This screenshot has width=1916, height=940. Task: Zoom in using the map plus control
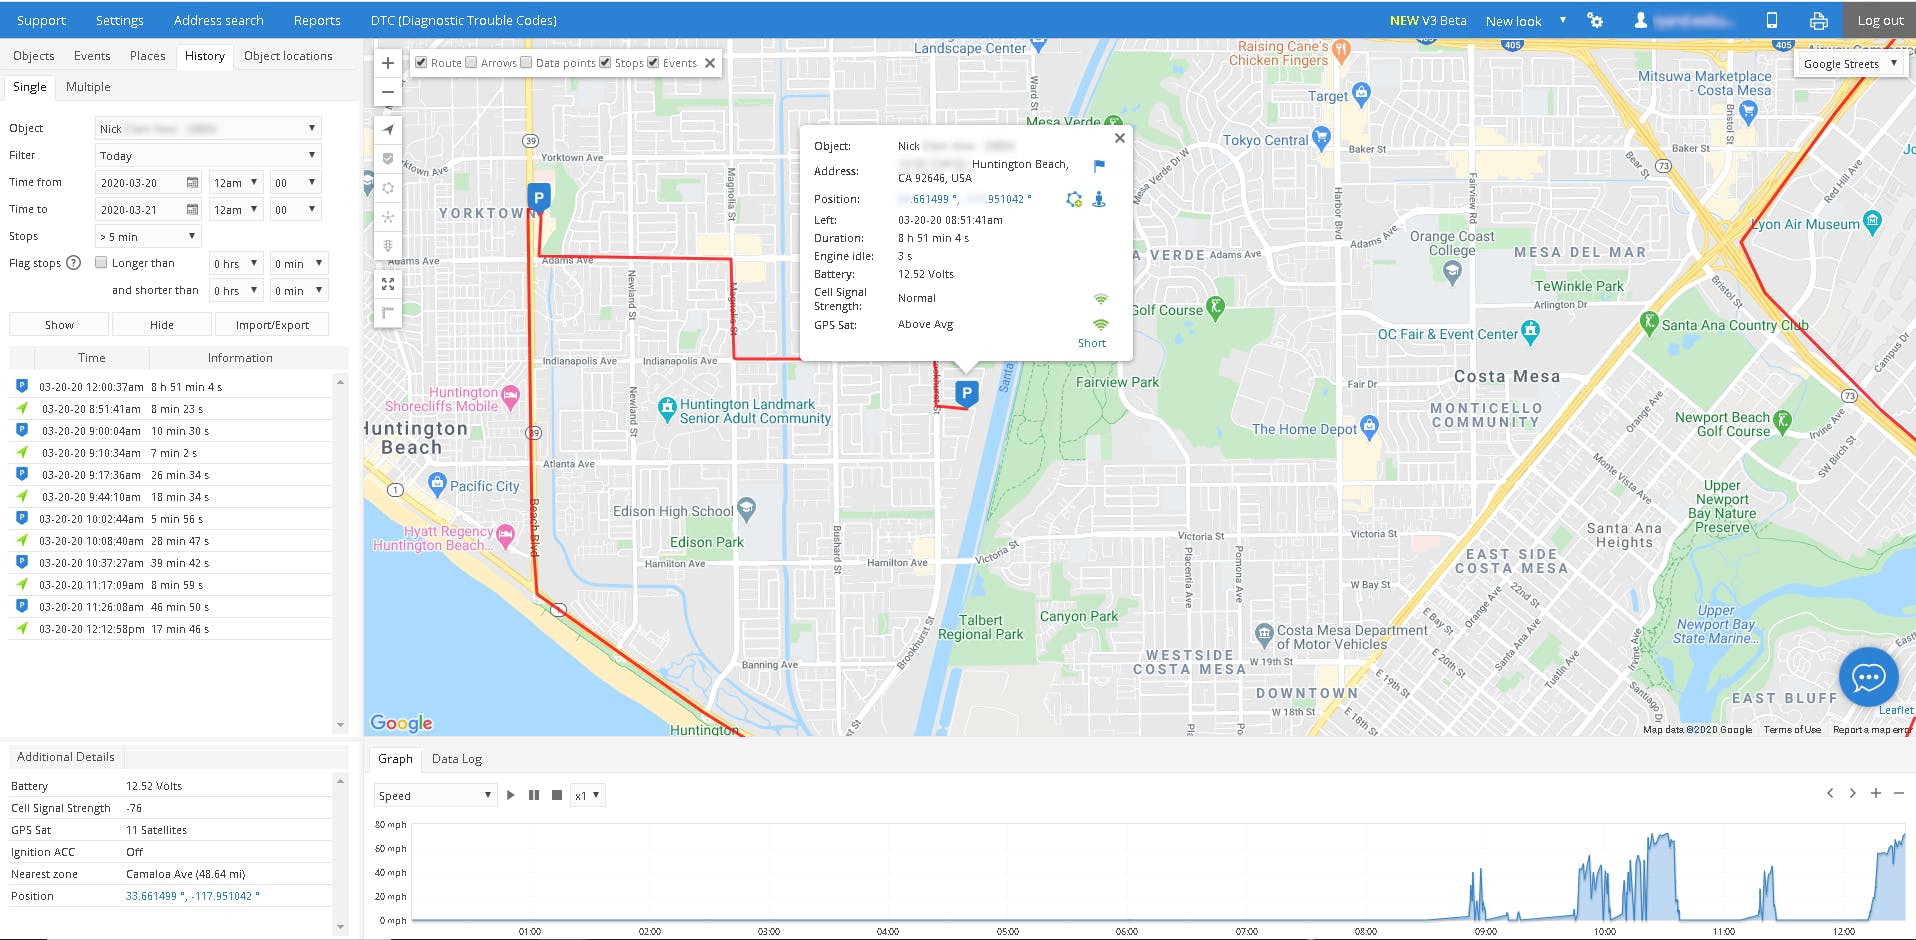388,62
